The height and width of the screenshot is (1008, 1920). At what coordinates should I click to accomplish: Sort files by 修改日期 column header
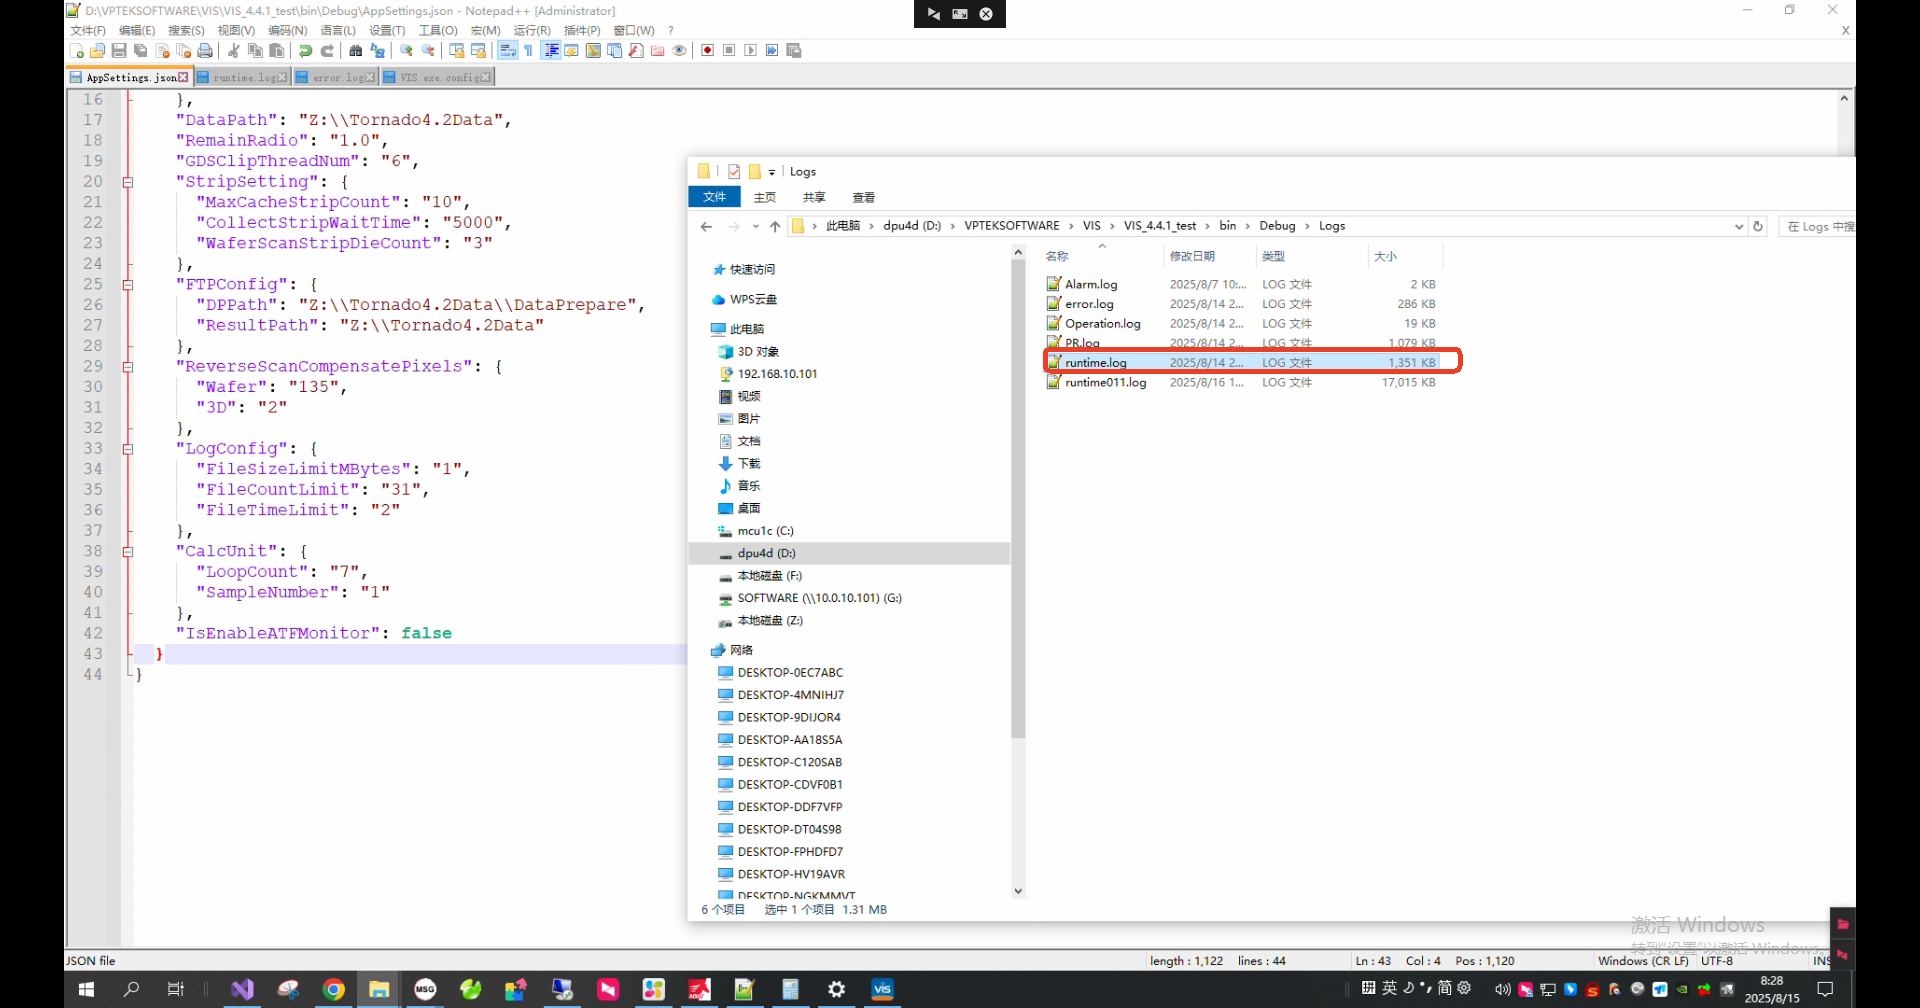1192,257
